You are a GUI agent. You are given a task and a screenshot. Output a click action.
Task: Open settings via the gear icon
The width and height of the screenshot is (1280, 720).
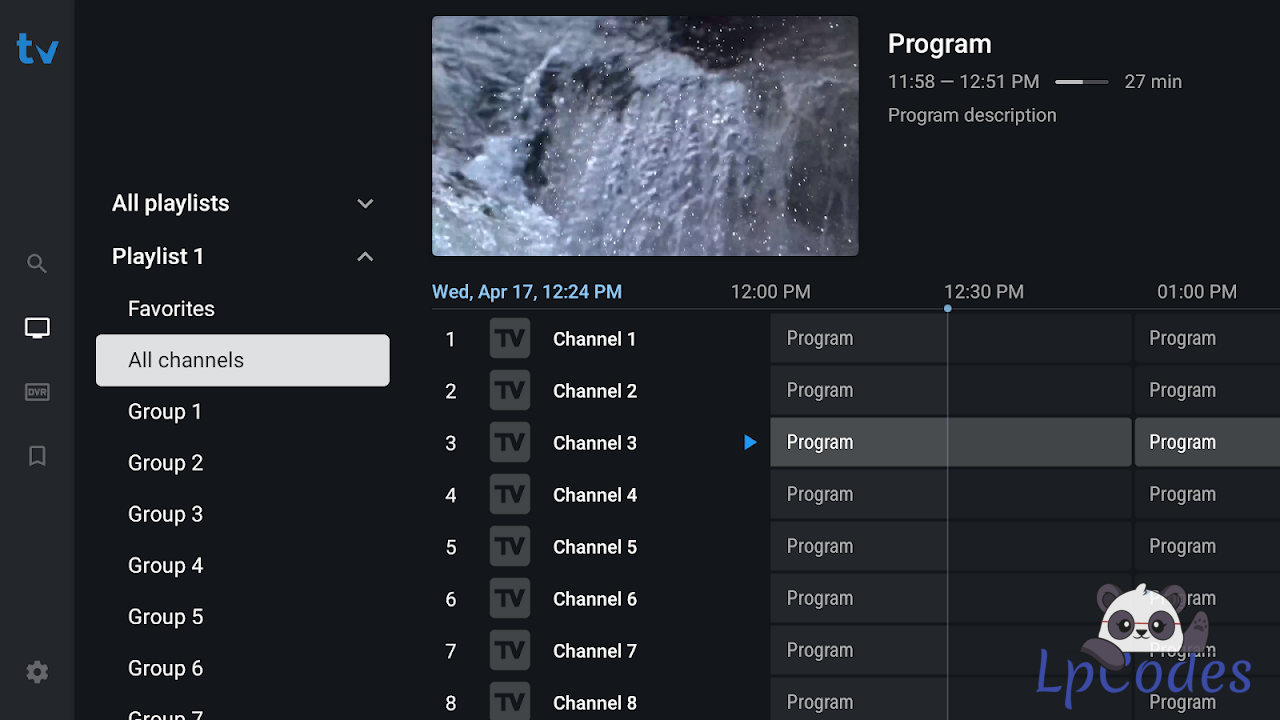[37, 672]
